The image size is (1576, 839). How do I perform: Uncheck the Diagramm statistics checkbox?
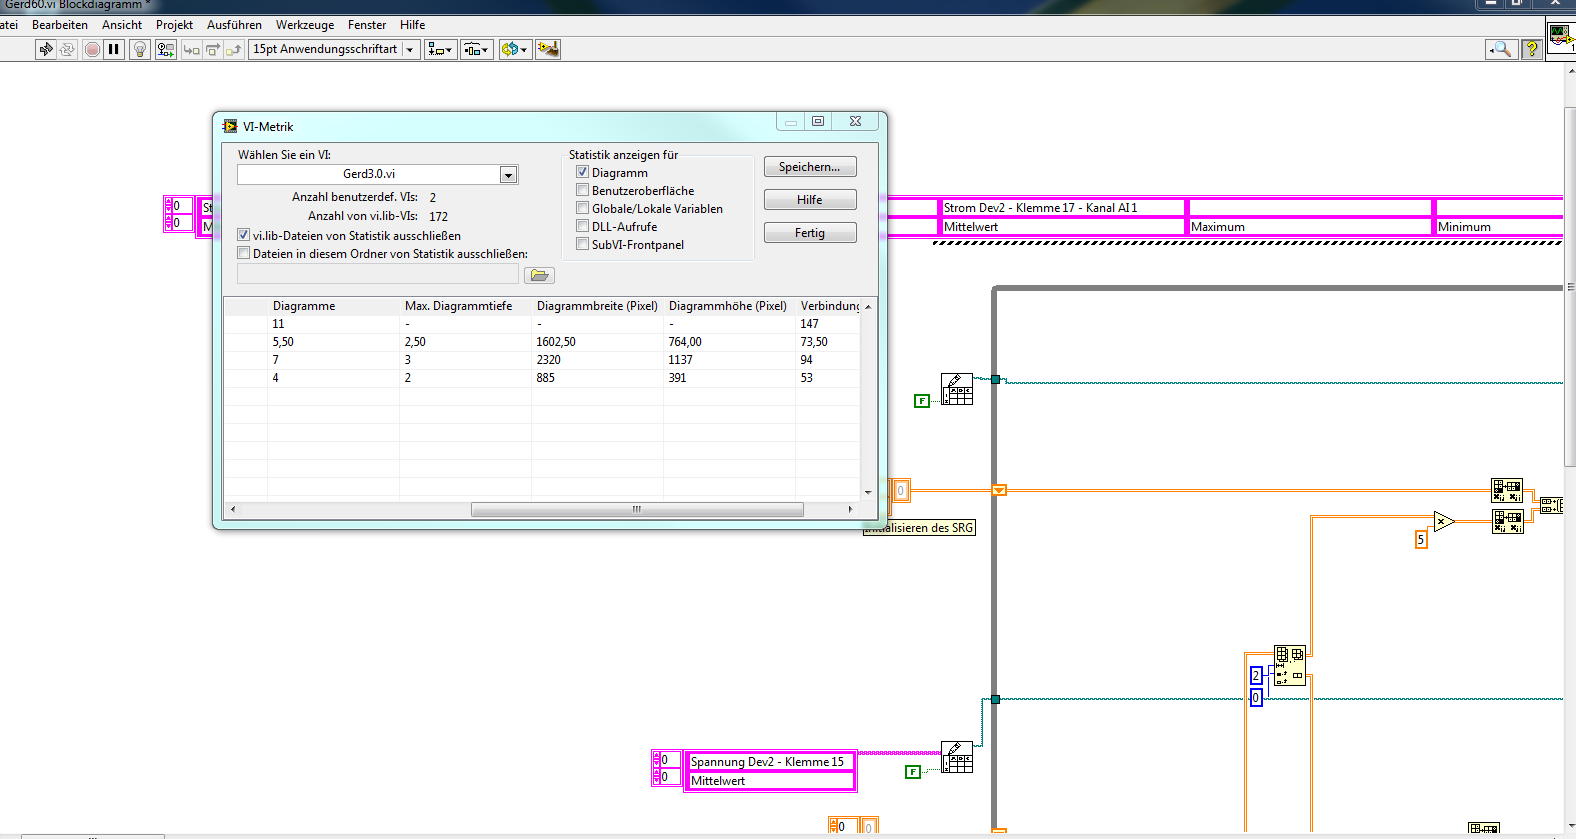click(582, 172)
